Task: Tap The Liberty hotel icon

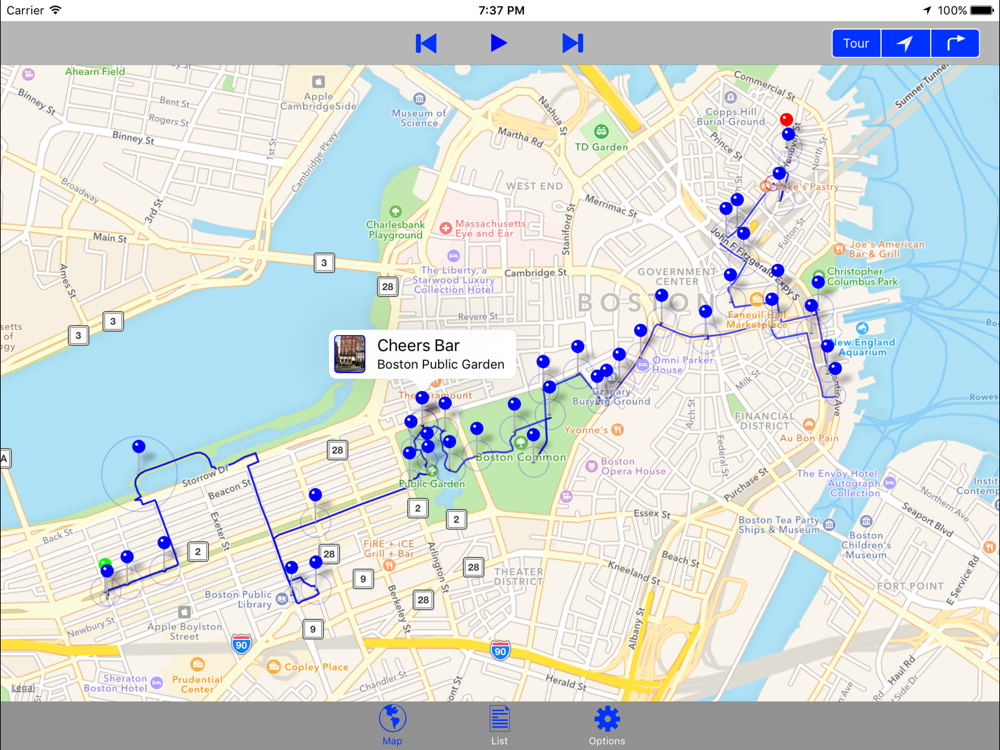Action: (453, 256)
